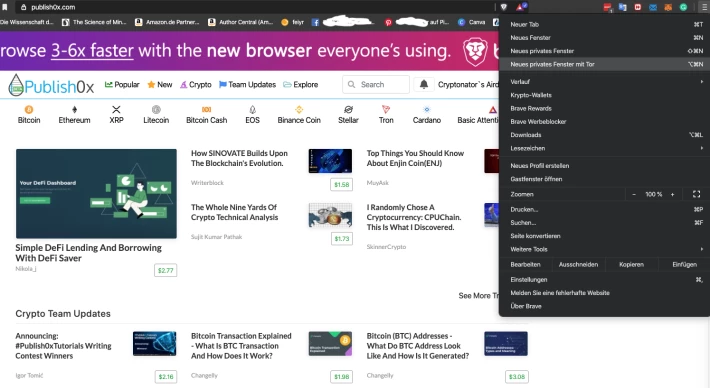Open the Brave Shields lion icon
The image size is (710, 388).
504,7
